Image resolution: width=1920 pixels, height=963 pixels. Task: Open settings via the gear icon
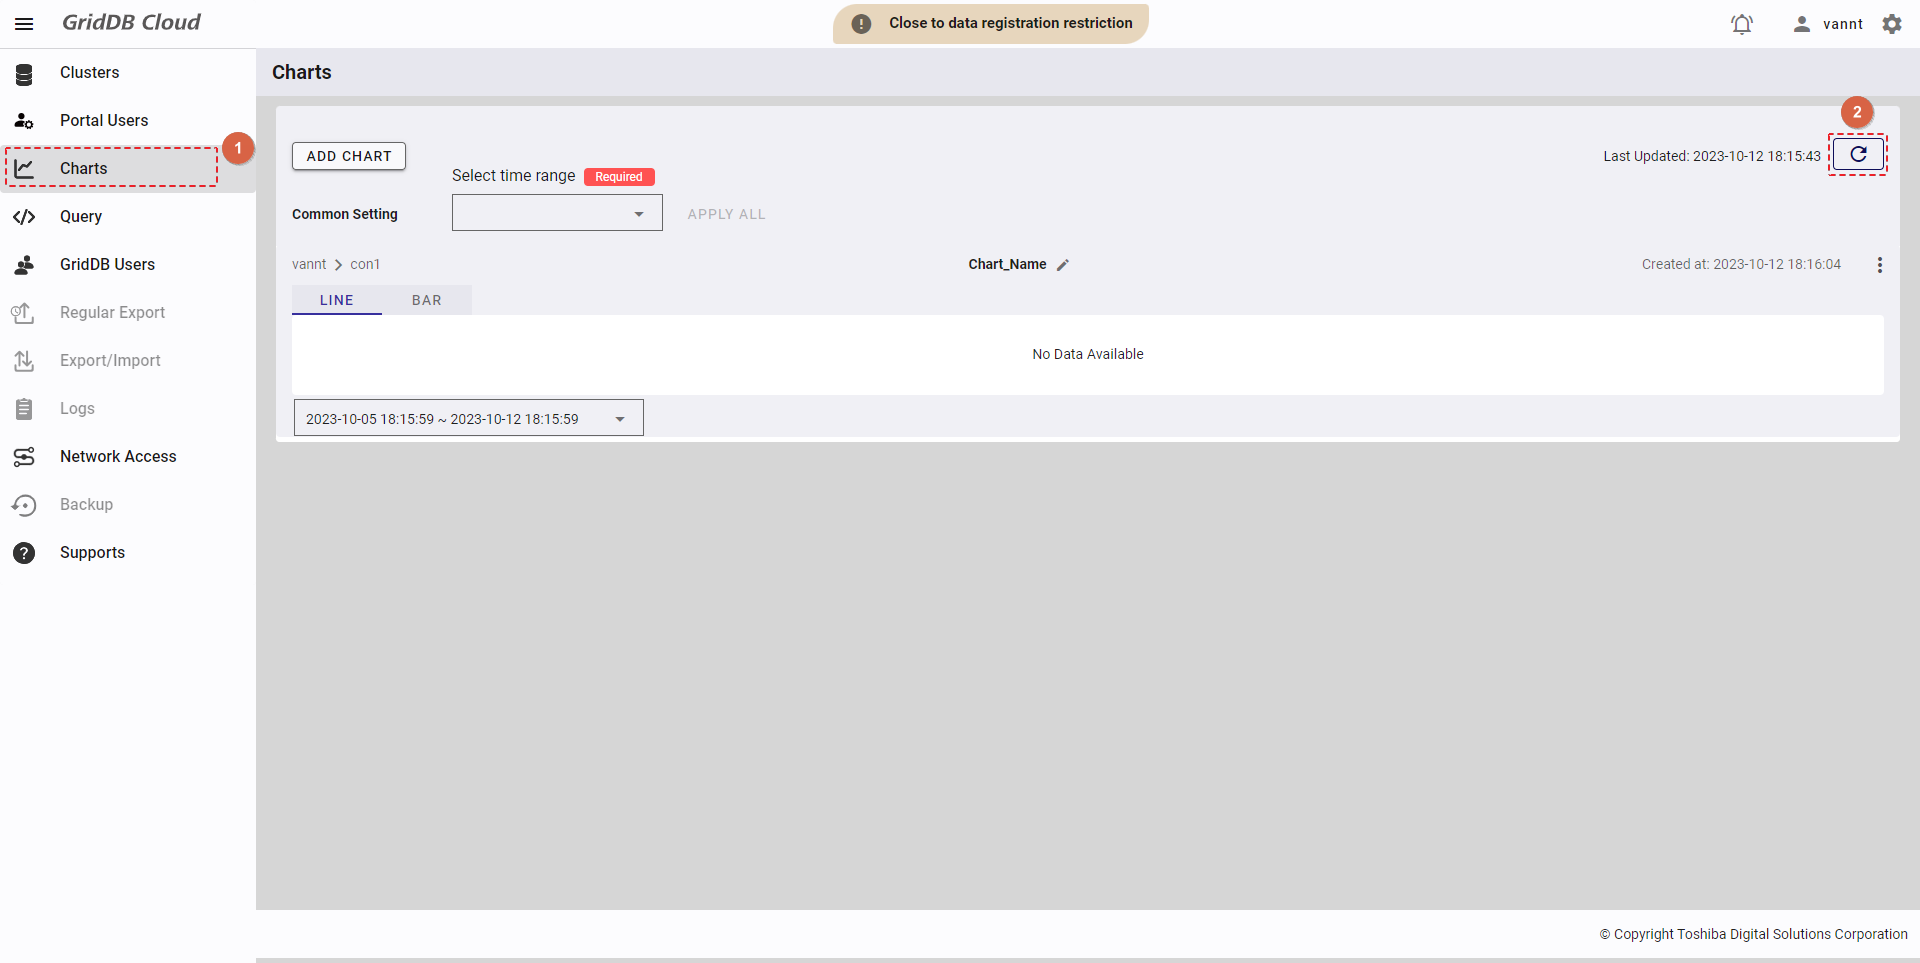tap(1892, 24)
